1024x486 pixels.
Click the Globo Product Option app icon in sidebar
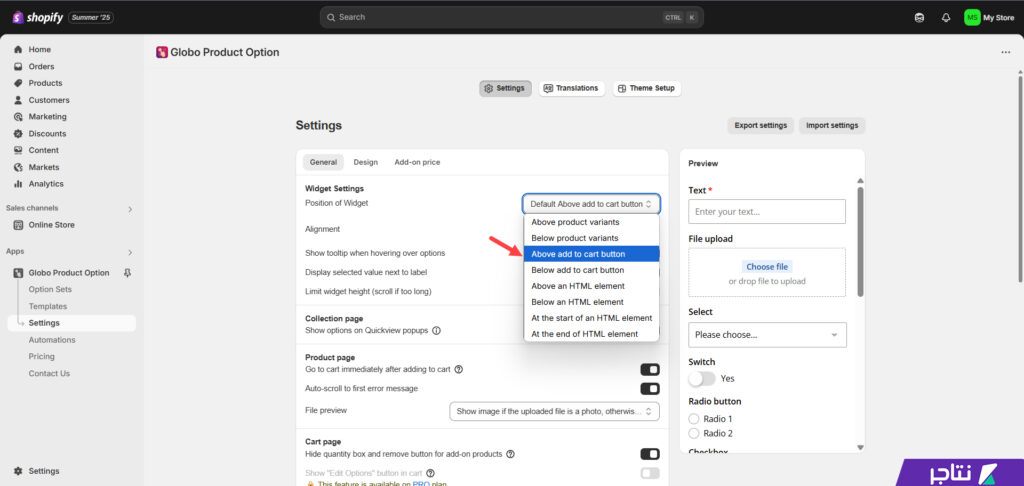pyautogui.click(x=18, y=273)
